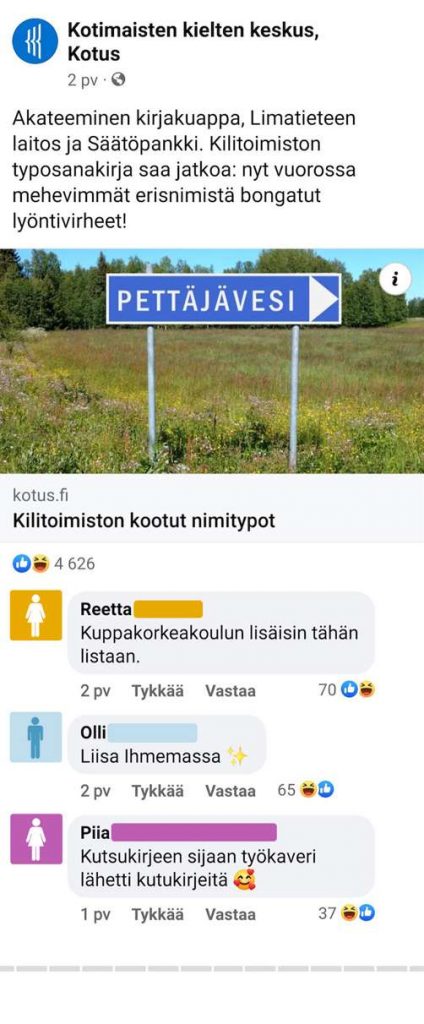Reply to Reetta's comment with Vastaa
This screenshot has height=1024, width=424.
pos(230,691)
